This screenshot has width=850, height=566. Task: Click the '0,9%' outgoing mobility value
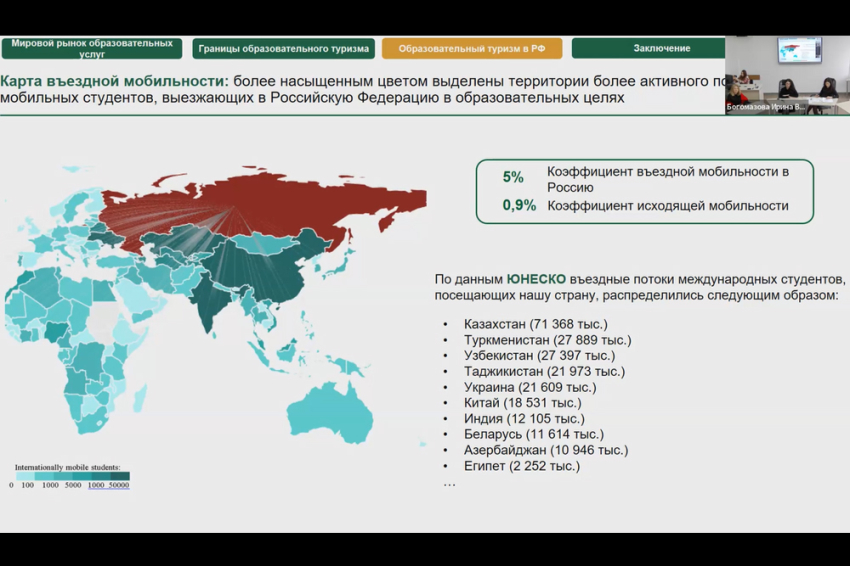point(519,205)
